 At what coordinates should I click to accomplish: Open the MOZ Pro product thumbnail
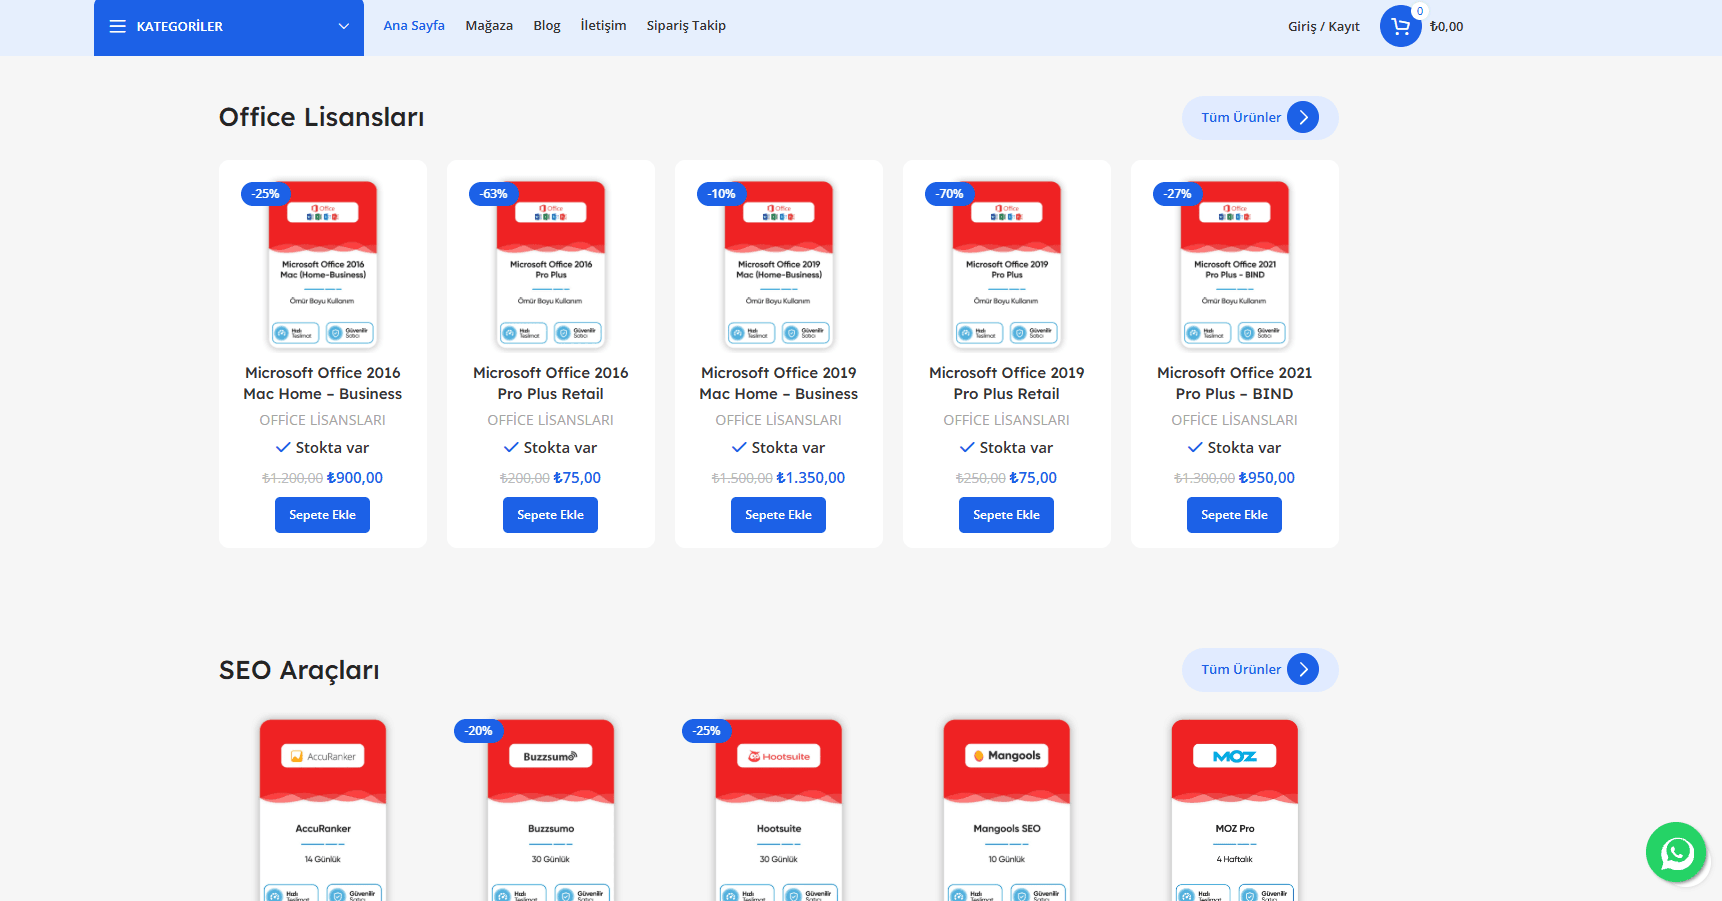(x=1235, y=810)
